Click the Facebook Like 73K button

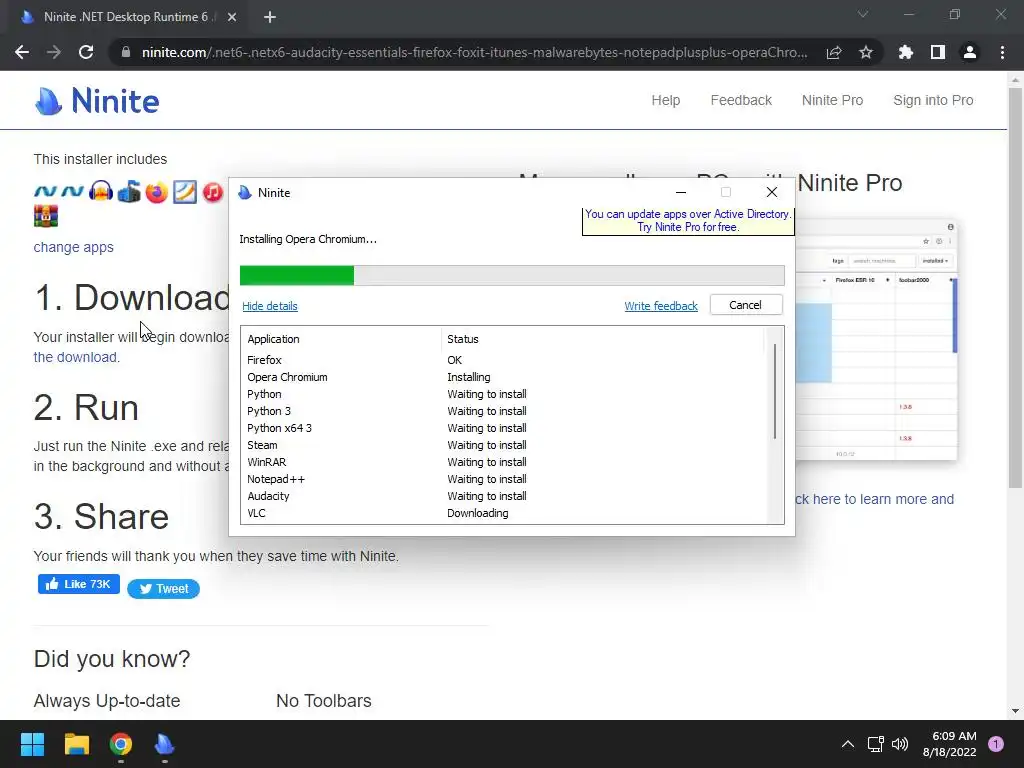(78, 584)
